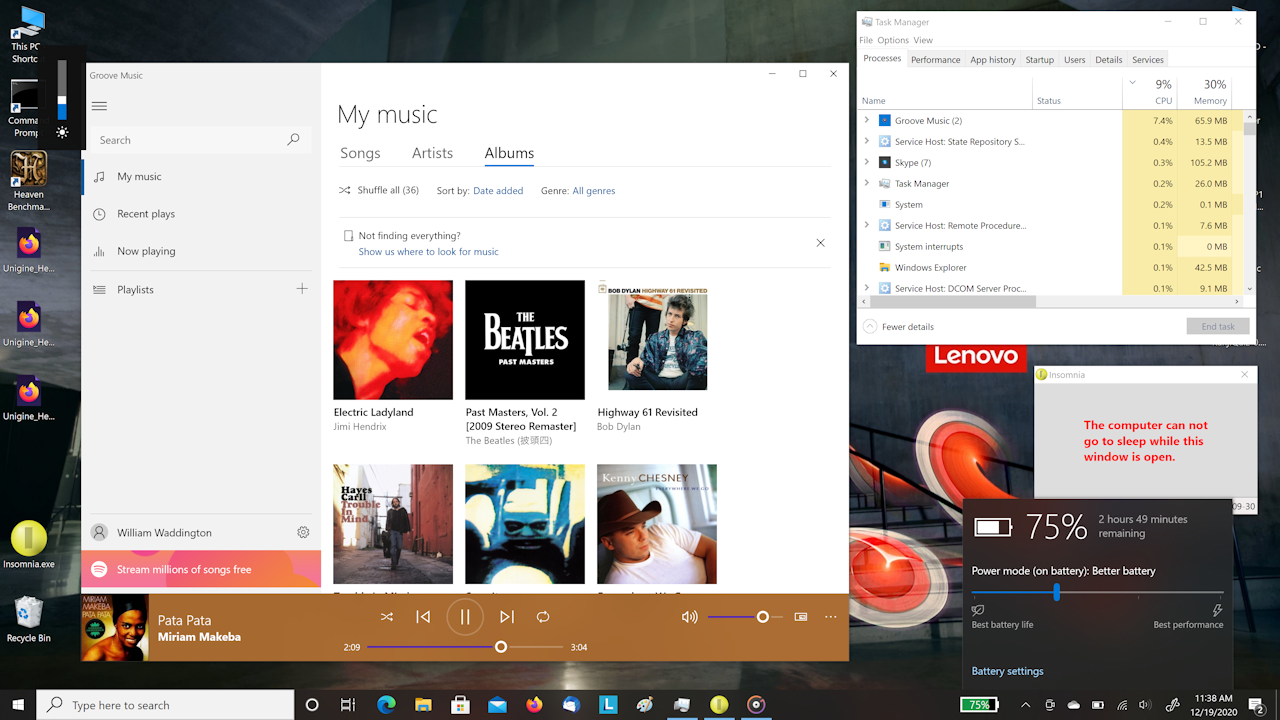Click the song seek progress slider
The image size is (1280, 720).
pos(465,647)
